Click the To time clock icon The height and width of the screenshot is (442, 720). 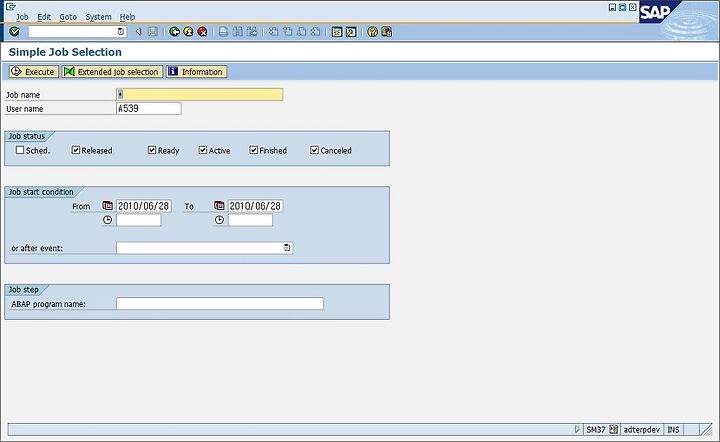(x=219, y=220)
